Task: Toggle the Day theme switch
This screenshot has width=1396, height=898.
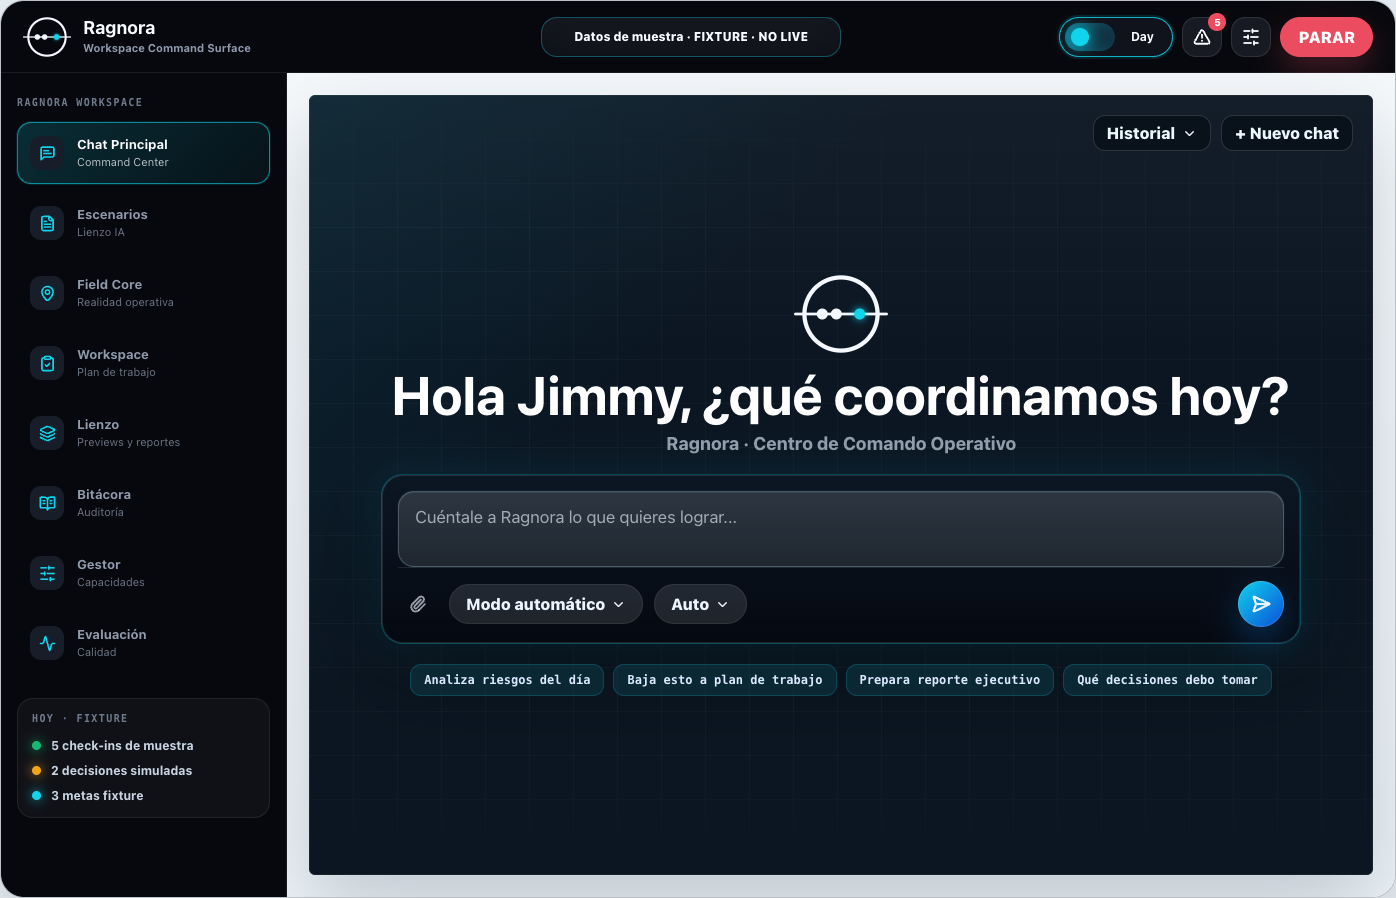Action: pos(1116,37)
